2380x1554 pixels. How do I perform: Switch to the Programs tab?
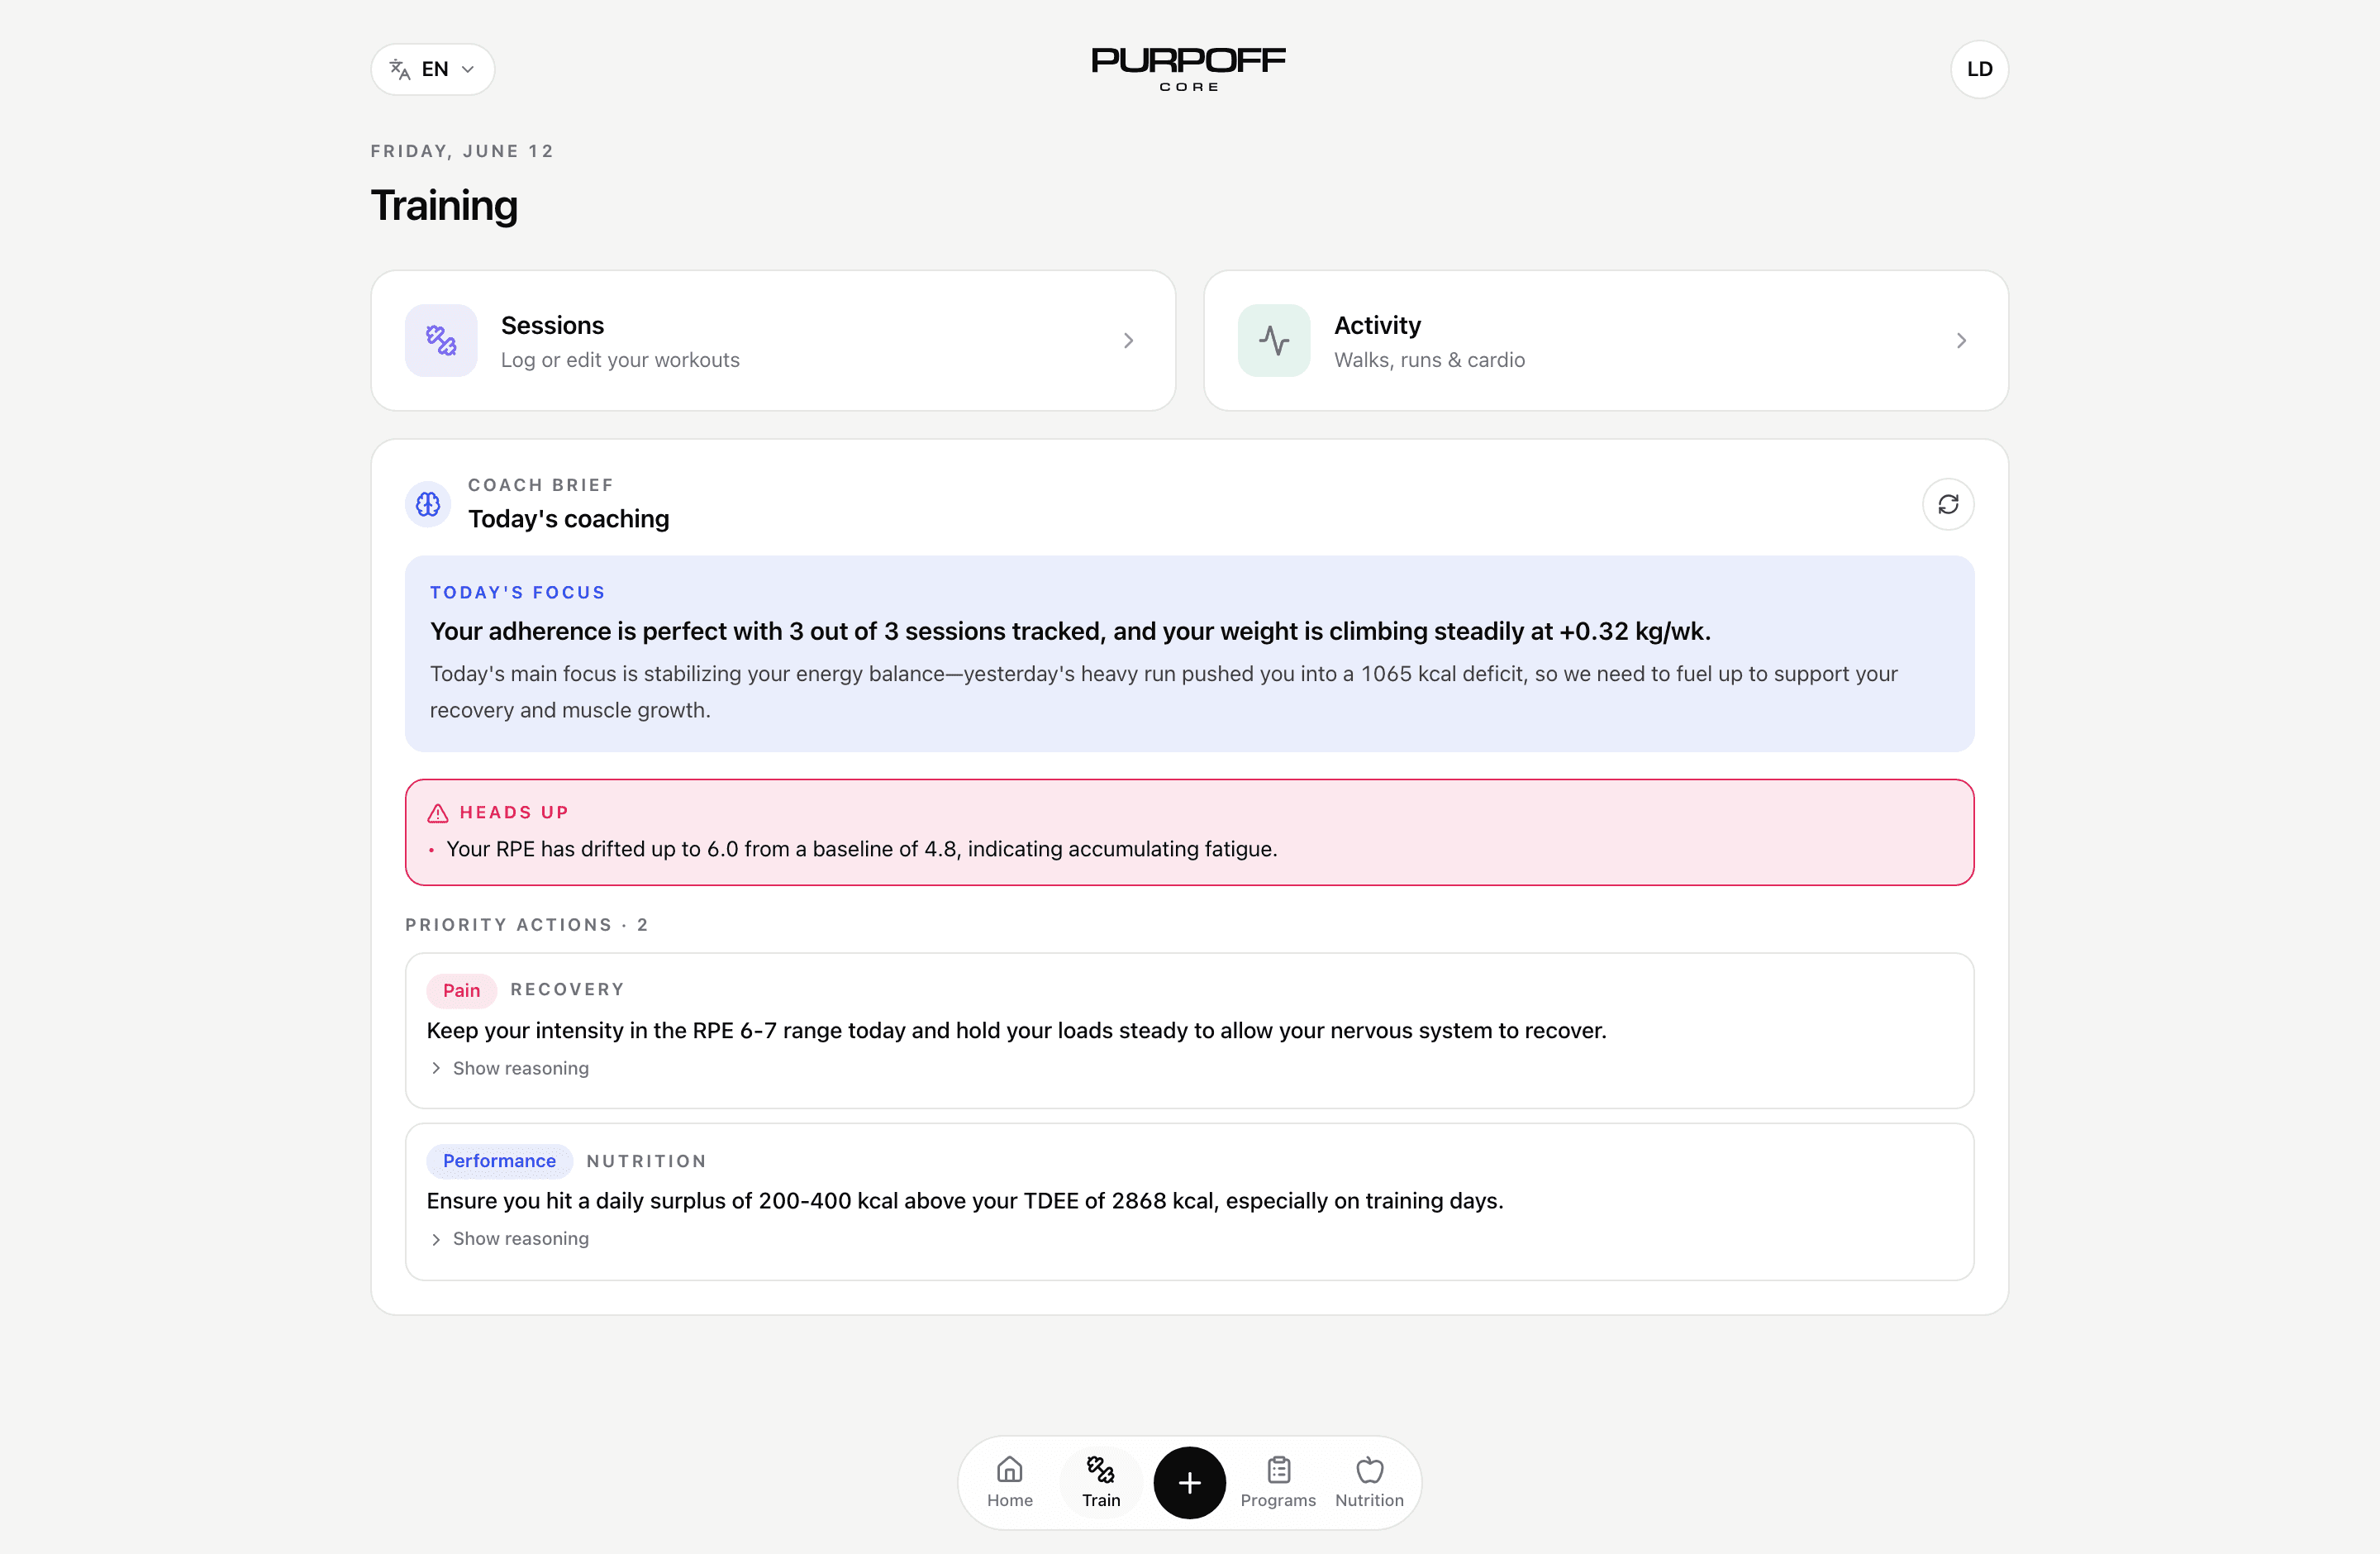(1278, 1482)
